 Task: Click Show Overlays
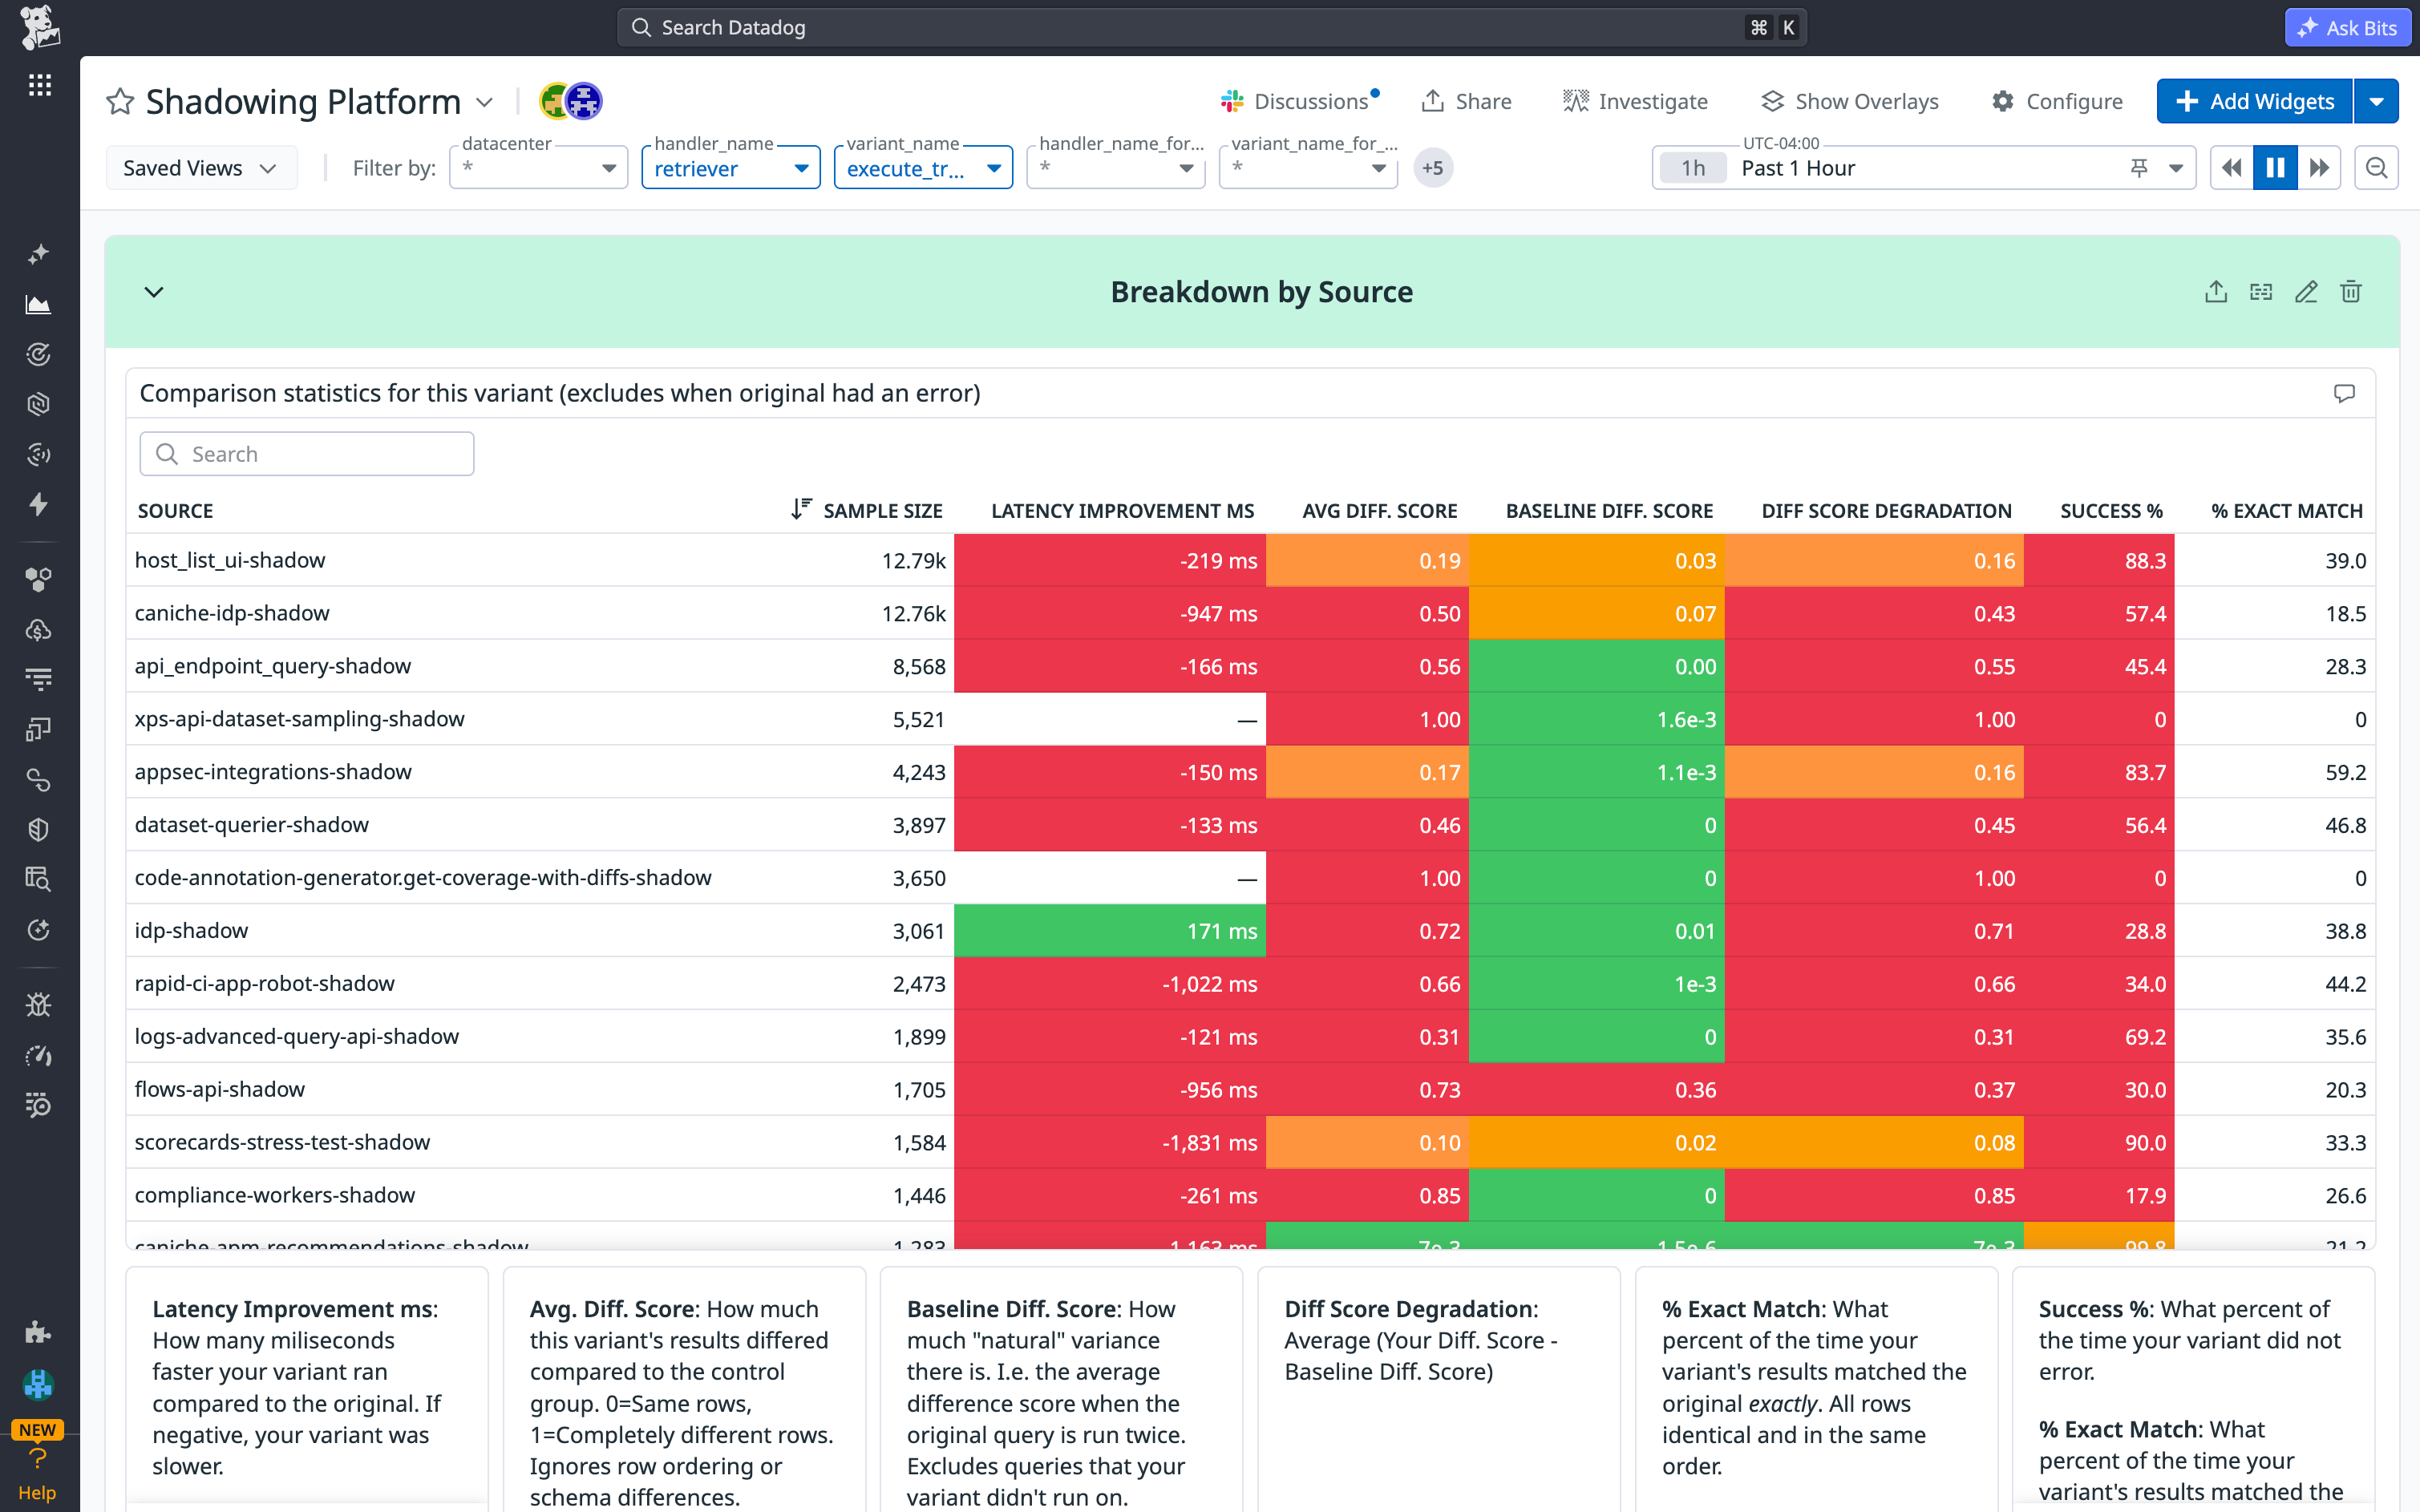(x=1849, y=101)
